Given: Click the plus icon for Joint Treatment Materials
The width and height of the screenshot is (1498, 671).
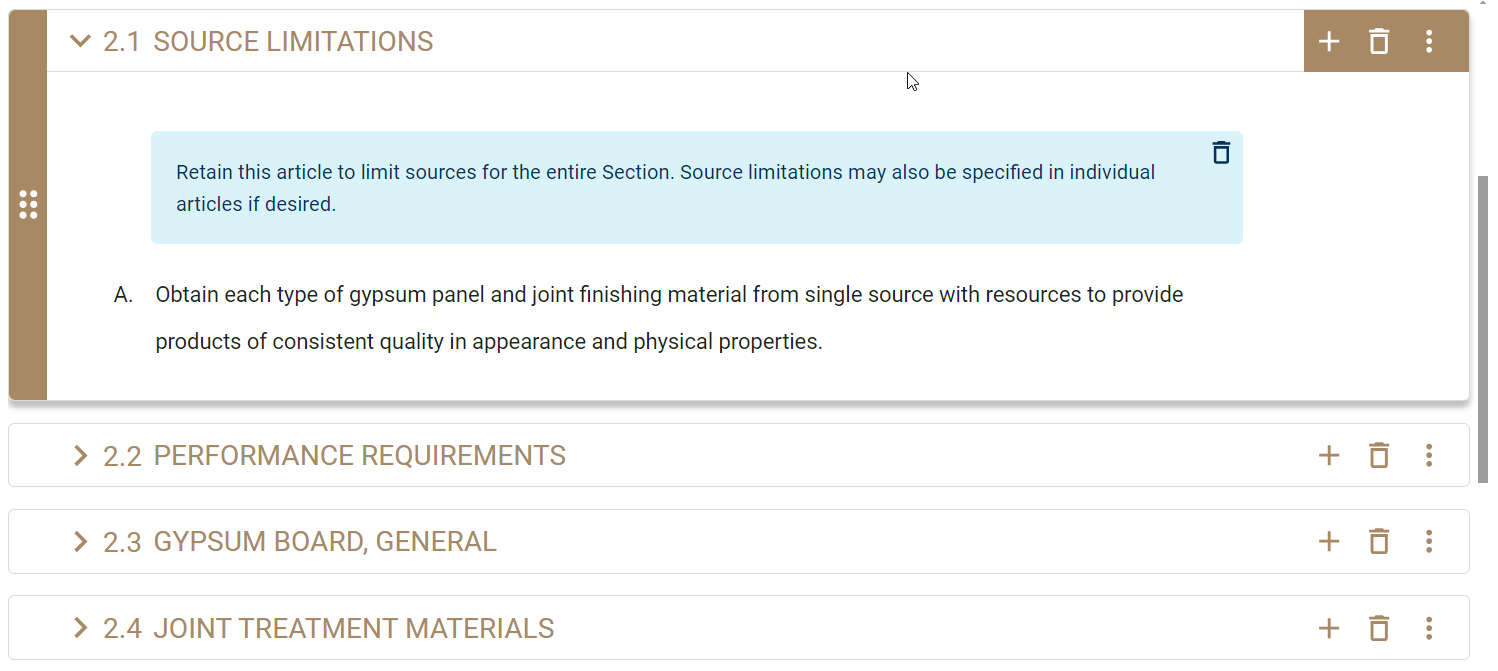Looking at the screenshot, I should 1329,629.
